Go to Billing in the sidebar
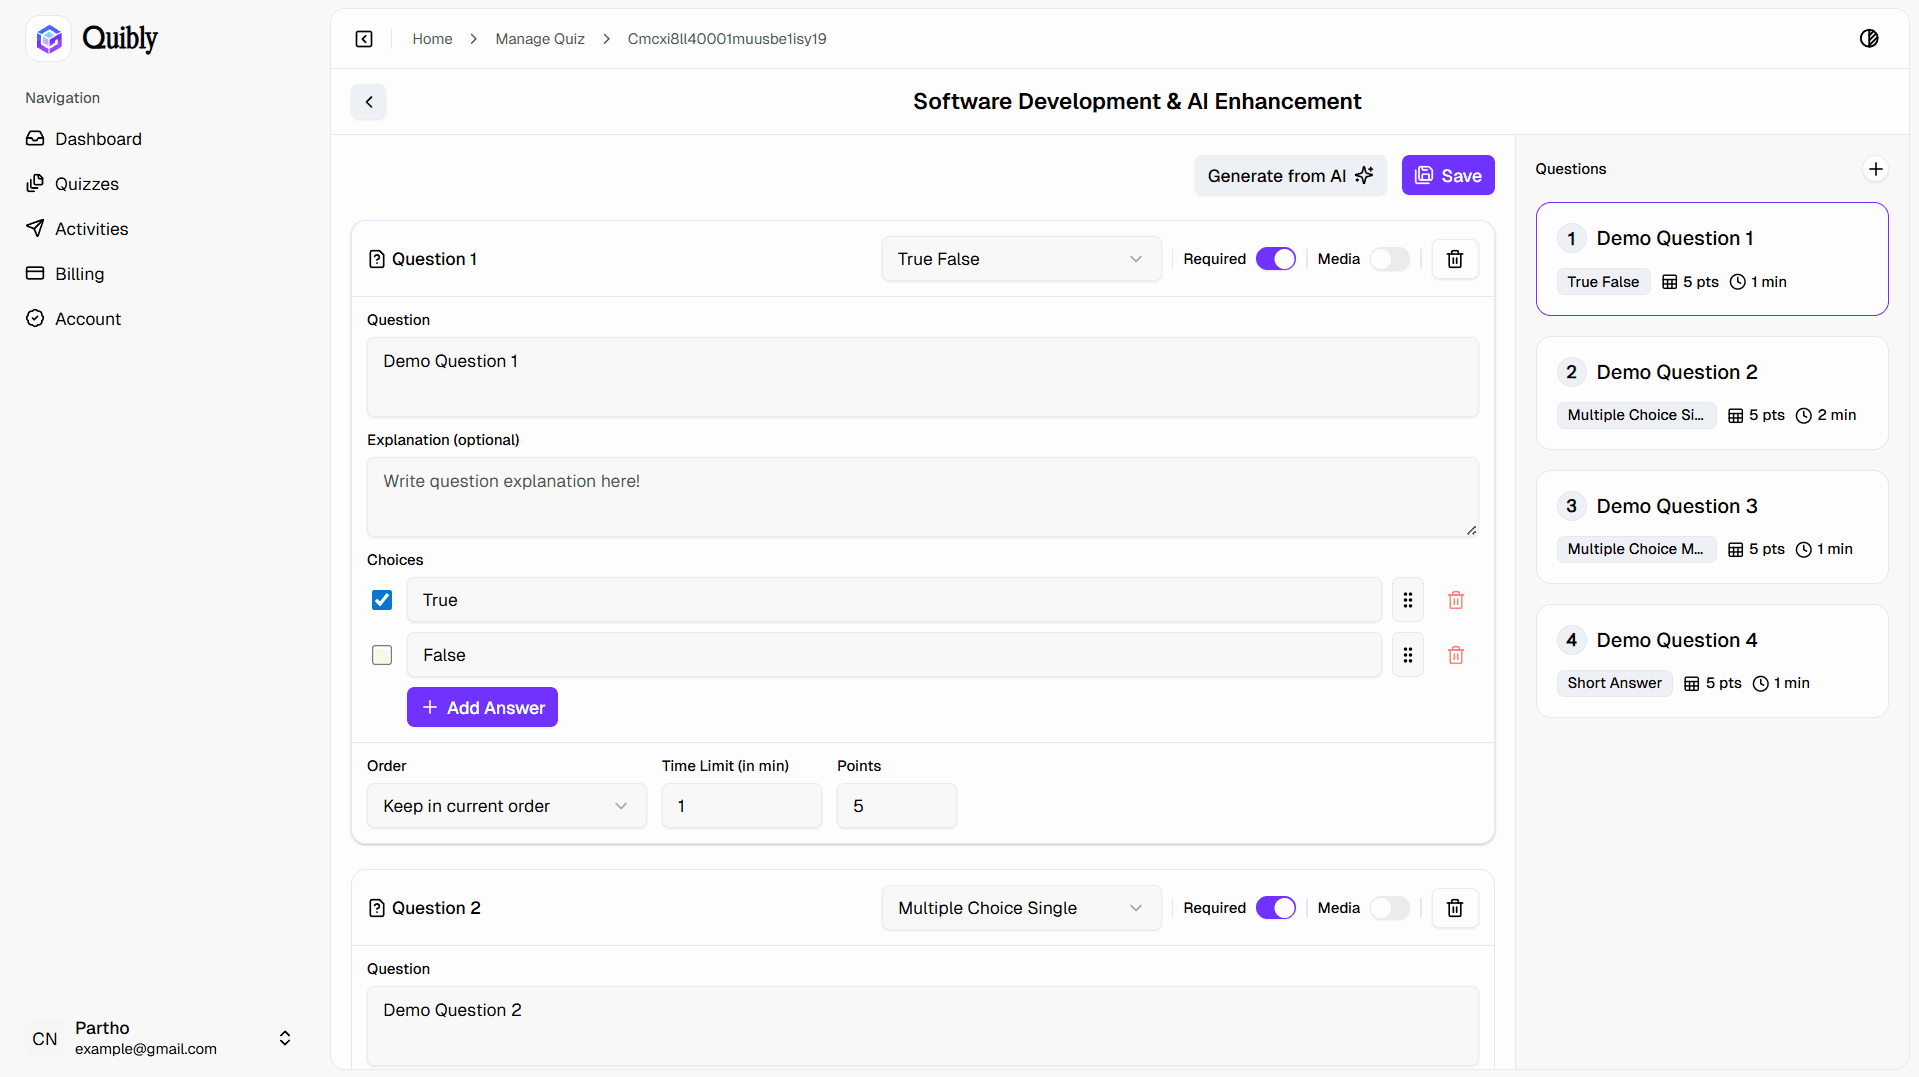 click(x=79, y=274)
